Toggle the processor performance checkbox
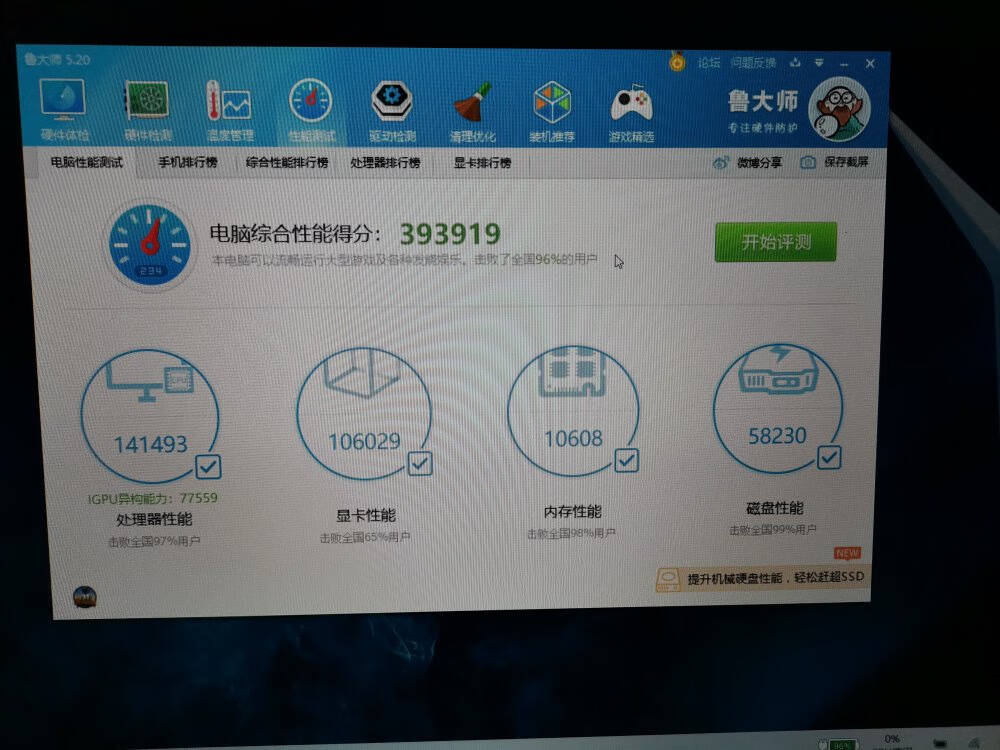 click(x=208, y=467)
